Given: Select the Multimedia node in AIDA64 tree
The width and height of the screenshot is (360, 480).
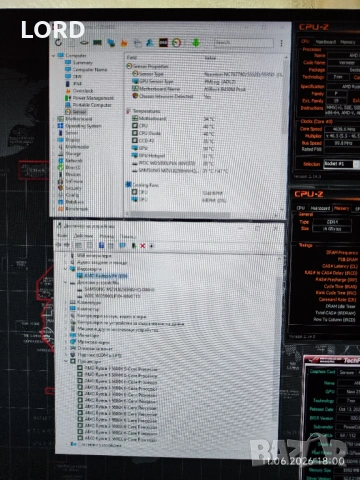Looking at the screenshot, I should [74, 147].
